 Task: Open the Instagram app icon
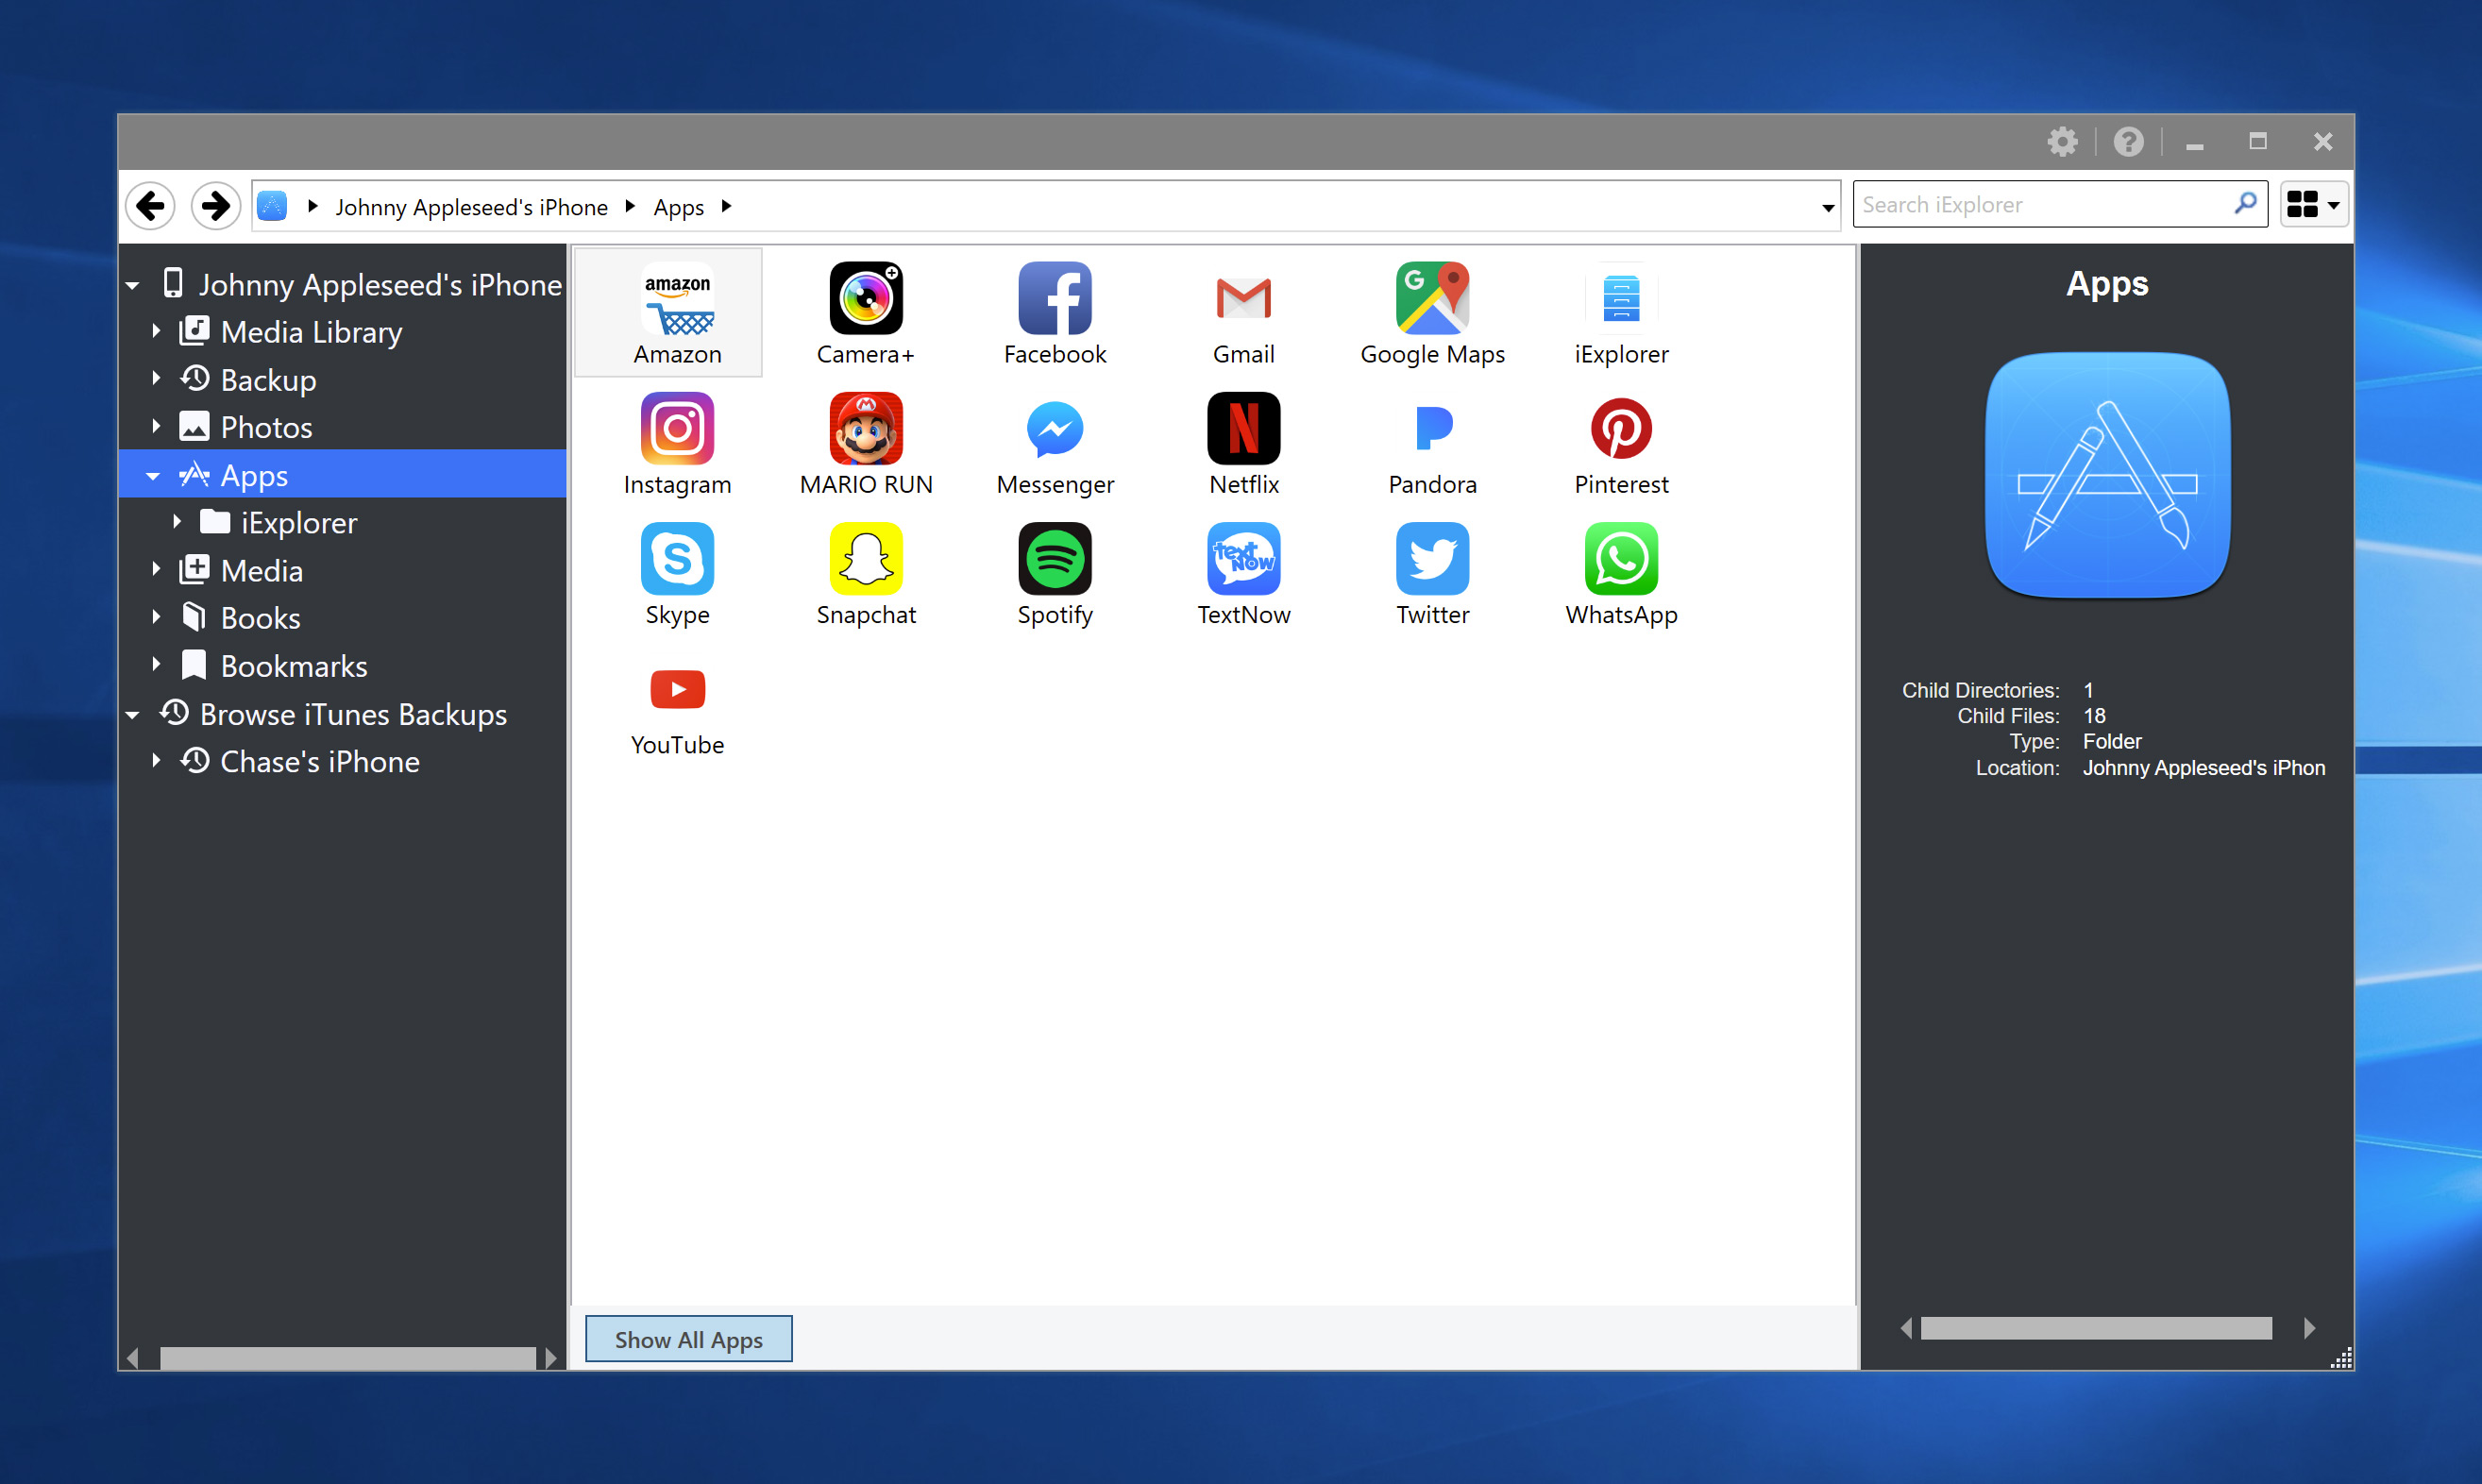click(677, 429)
